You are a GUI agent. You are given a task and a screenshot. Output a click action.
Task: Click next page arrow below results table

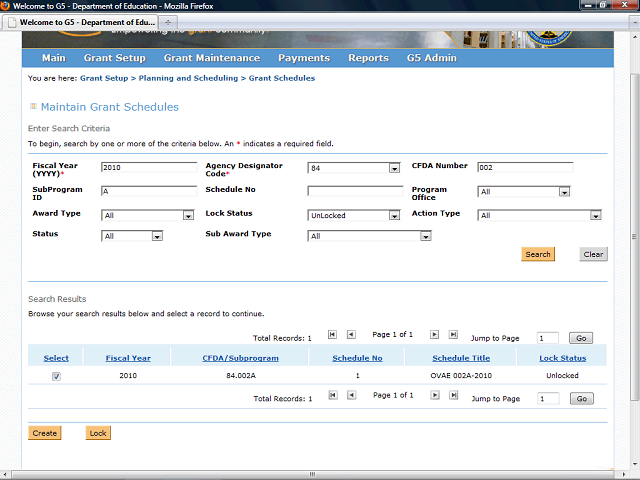click(435, 396)
